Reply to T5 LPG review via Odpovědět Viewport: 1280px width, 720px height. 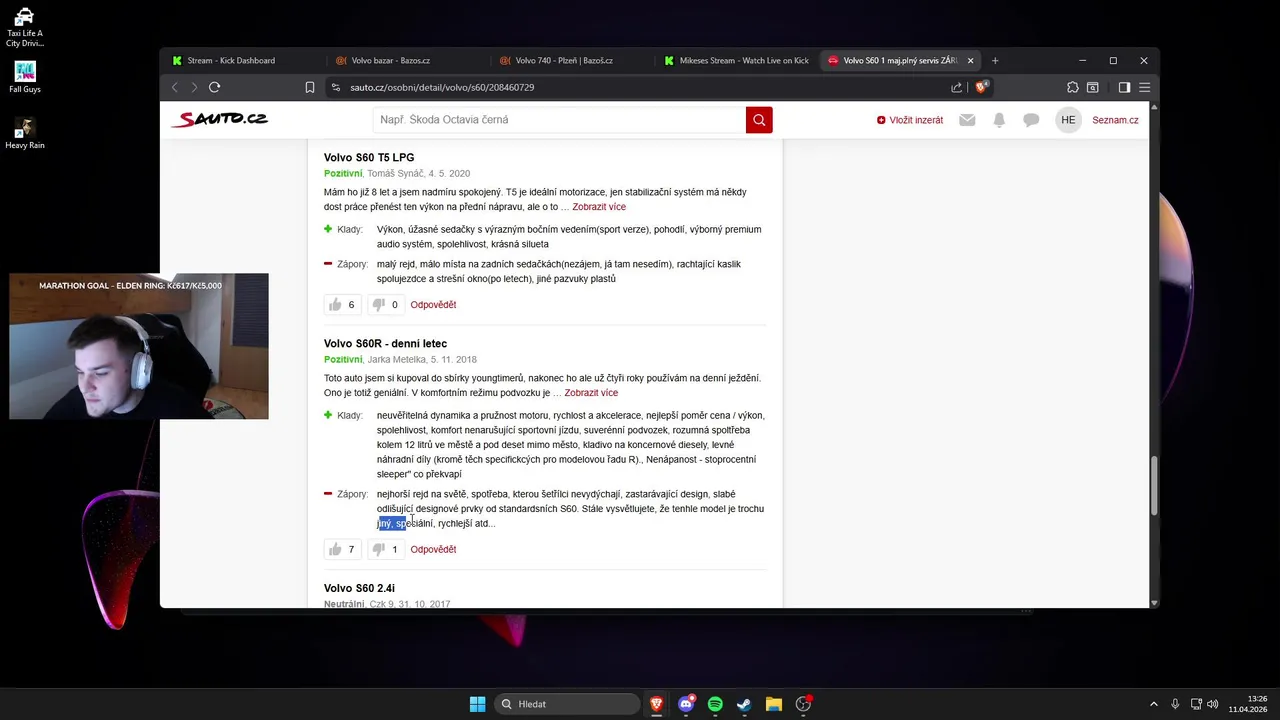[x=433, y=305]
